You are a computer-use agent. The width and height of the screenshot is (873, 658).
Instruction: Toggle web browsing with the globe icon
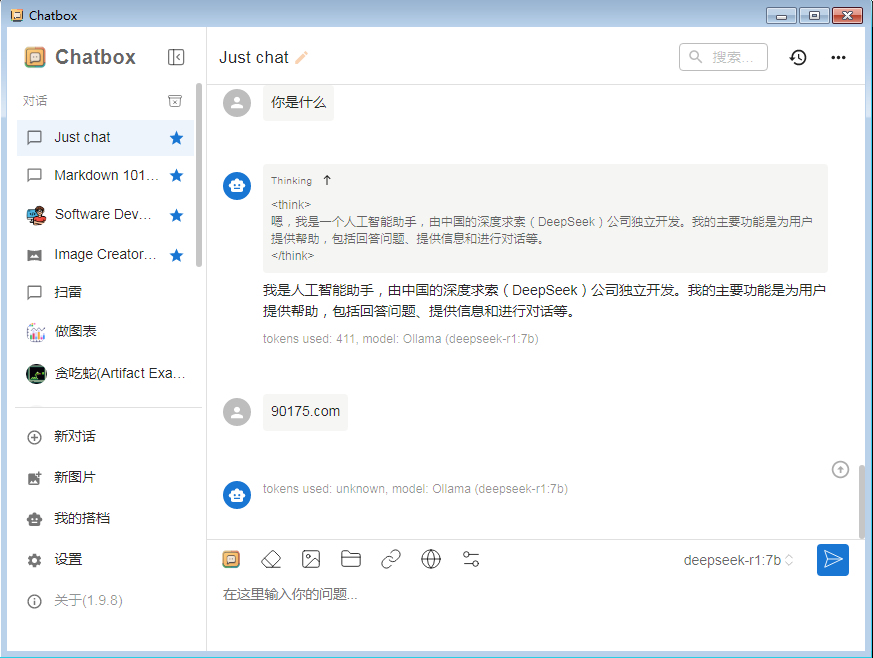click(x=431, y=559)
